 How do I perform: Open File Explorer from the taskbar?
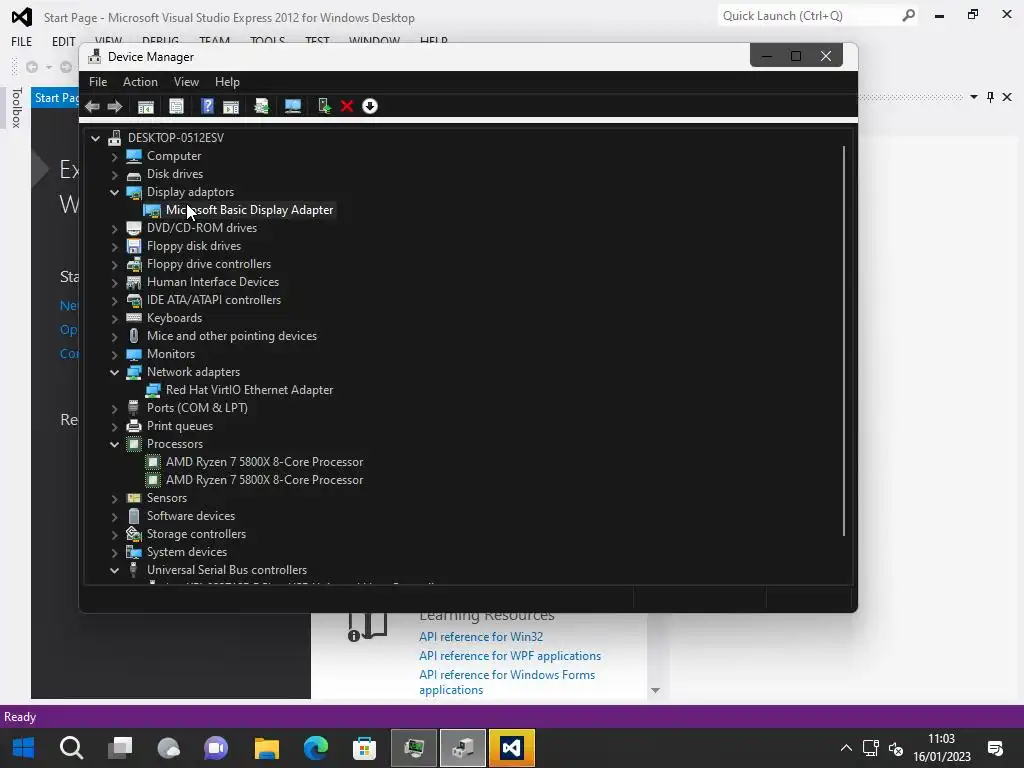coord(266,748)
